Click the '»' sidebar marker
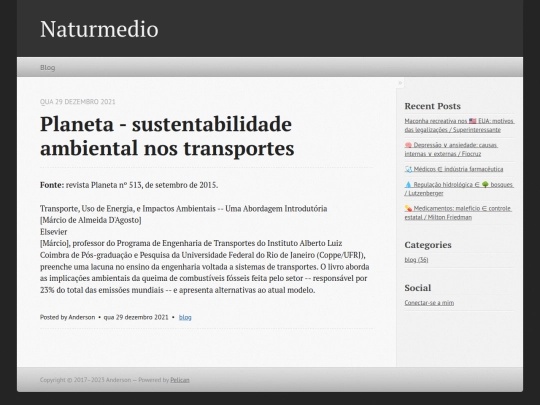The width and height of the screenshot is (540, 405). tap(400, 83)
